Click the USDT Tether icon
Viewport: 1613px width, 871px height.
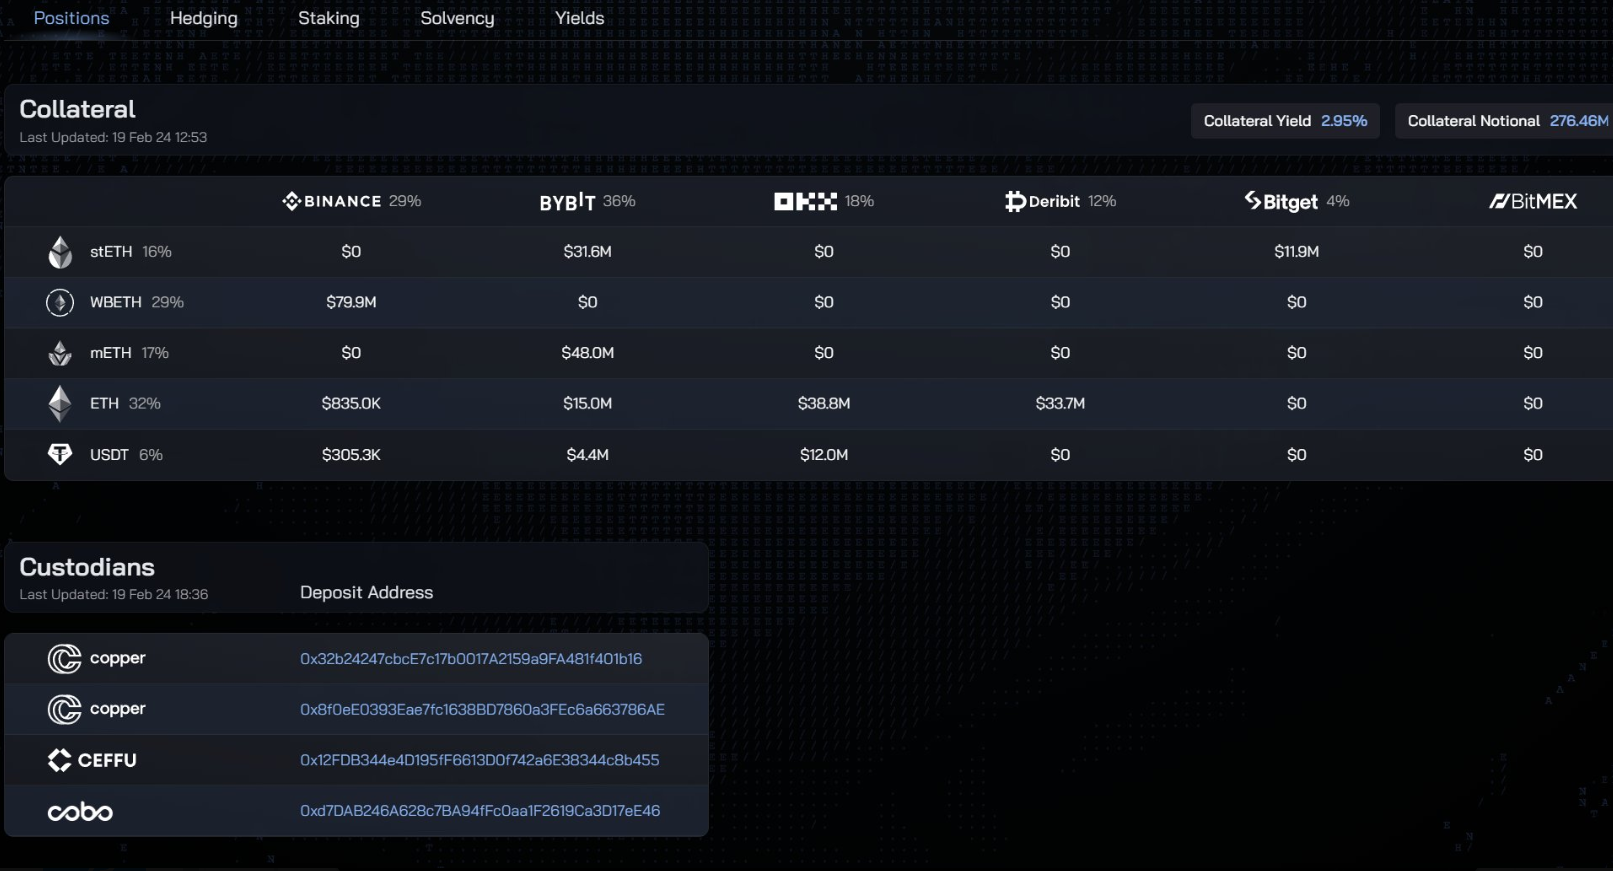tap(60, 454)
